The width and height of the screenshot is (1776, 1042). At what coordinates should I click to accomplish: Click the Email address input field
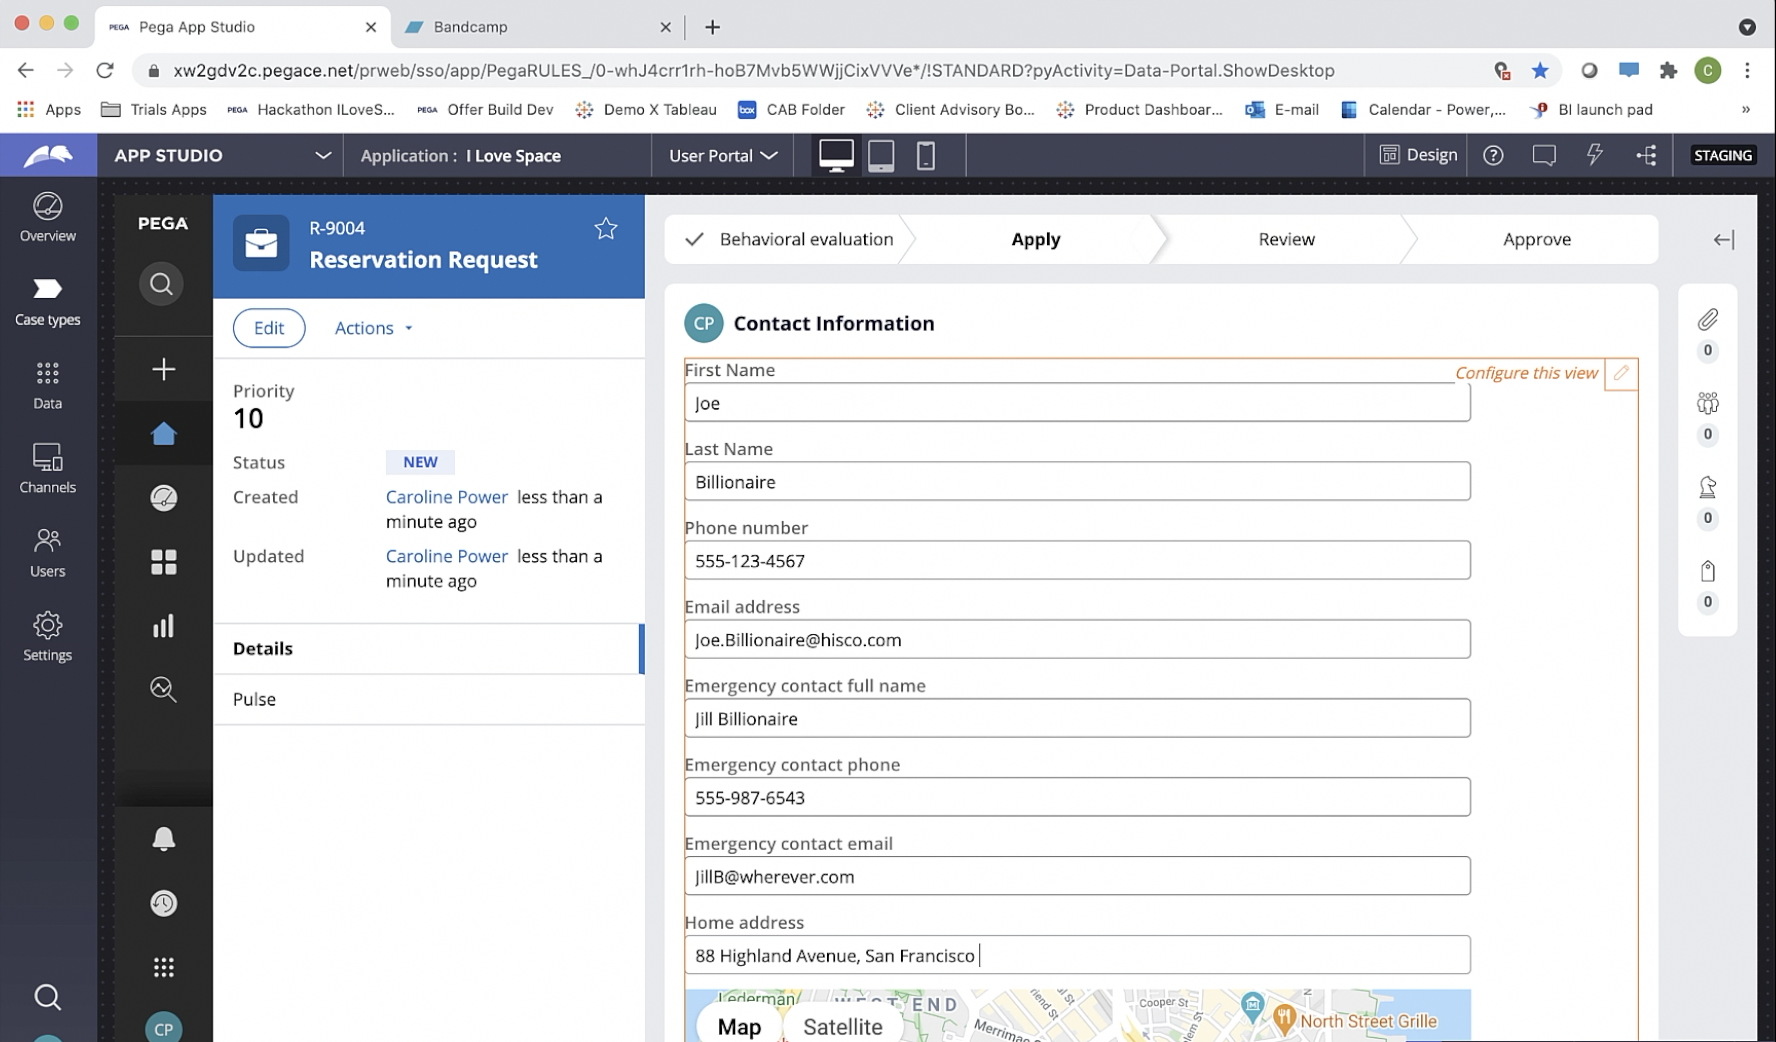pos(1077,640)
